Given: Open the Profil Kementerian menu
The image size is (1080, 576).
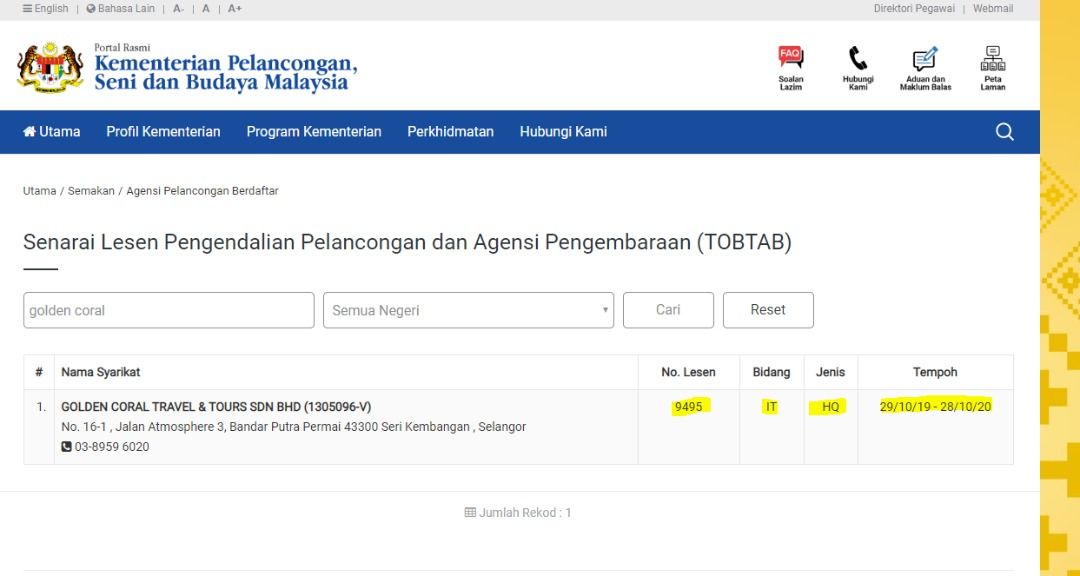Looking at the screenshot, I should pos(163,132).
